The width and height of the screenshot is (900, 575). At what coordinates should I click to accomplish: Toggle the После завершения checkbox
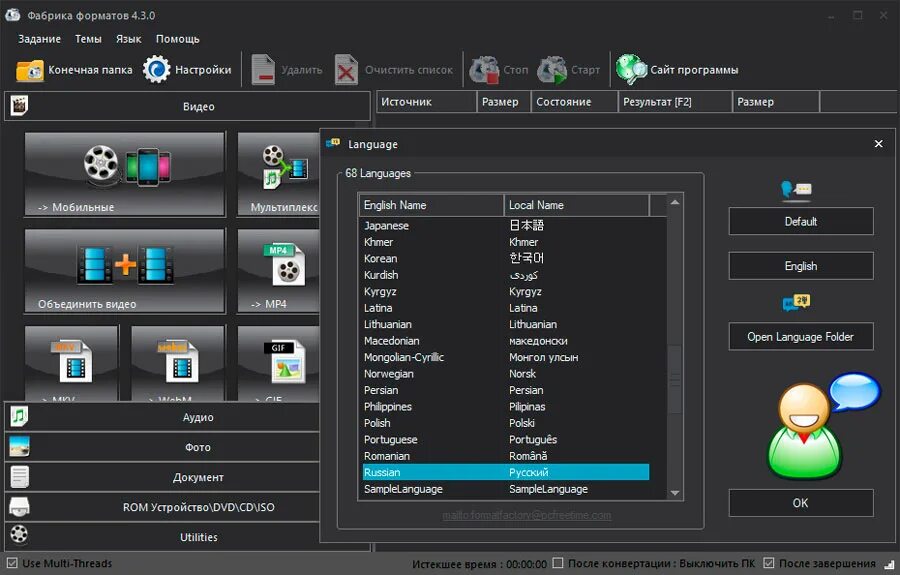(x=769, y=563)
